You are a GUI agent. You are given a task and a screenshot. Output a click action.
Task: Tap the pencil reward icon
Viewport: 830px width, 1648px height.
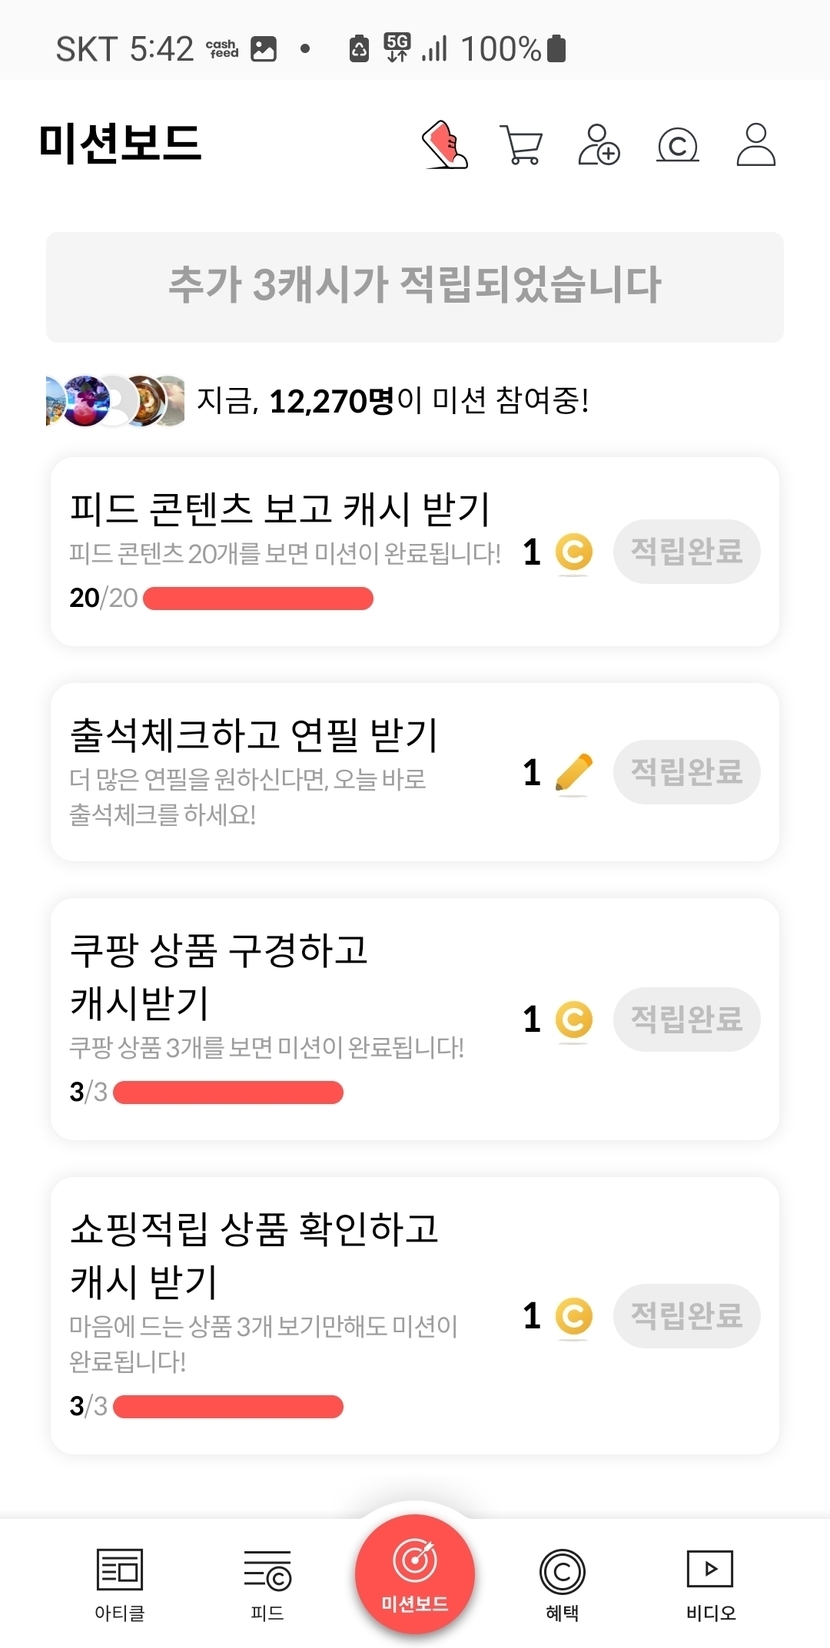[573, 773]
